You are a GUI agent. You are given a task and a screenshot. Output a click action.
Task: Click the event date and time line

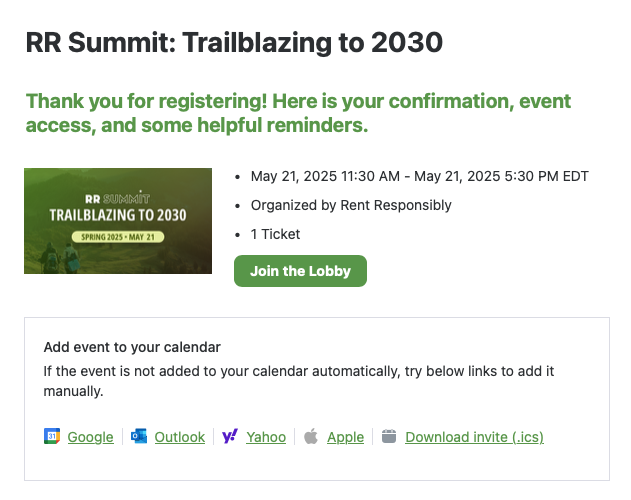pyautogui.click(x=419, y=176)
